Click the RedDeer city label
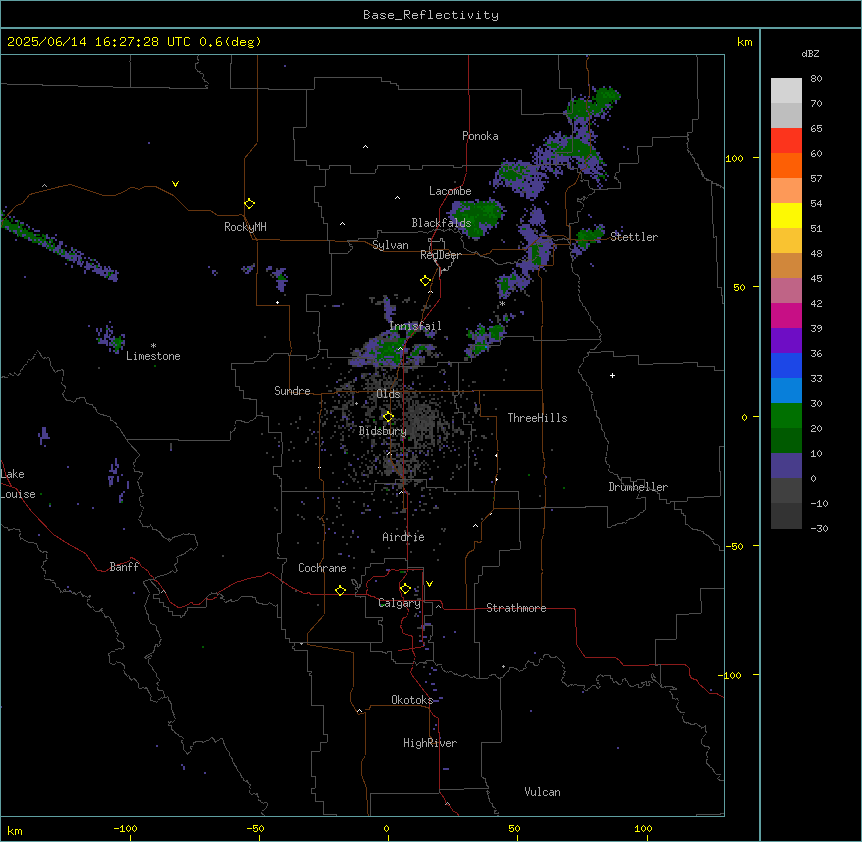The width and height of the screenshot is (862, 842). [440, 255]
